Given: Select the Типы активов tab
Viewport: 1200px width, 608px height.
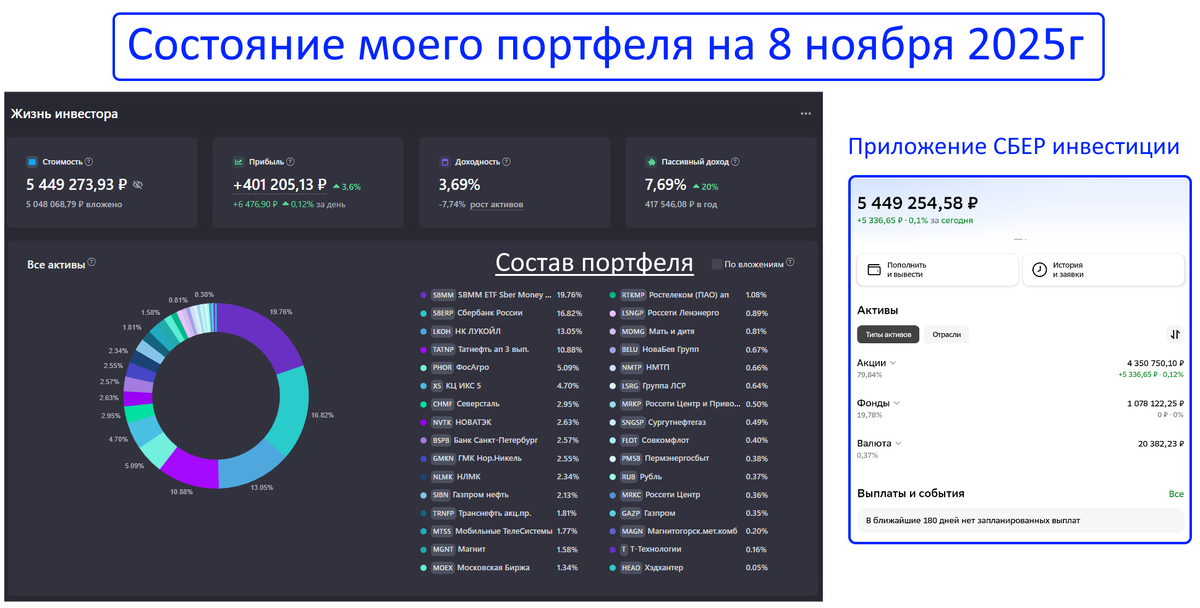Looking at the screenshot, I should click(888, 335).
